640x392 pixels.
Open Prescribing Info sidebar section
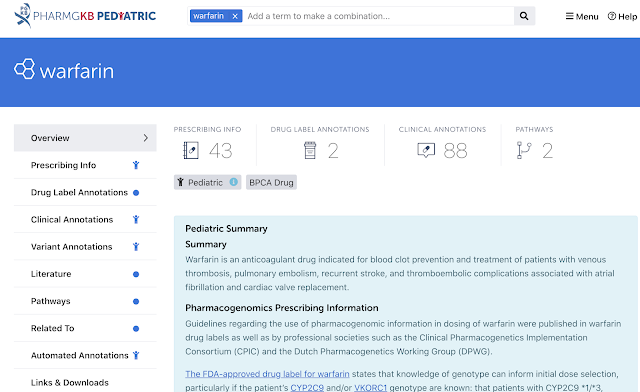(x=85, y=165)
